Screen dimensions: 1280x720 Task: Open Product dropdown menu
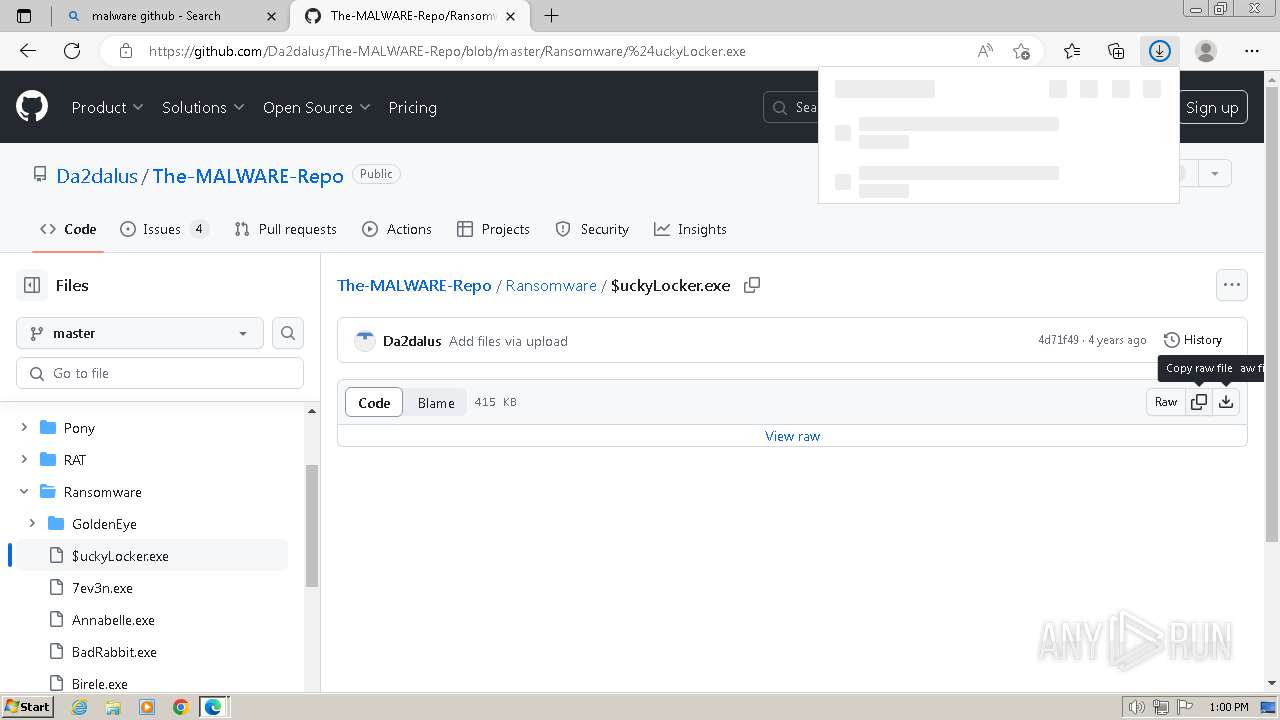[x=107, y=107]
